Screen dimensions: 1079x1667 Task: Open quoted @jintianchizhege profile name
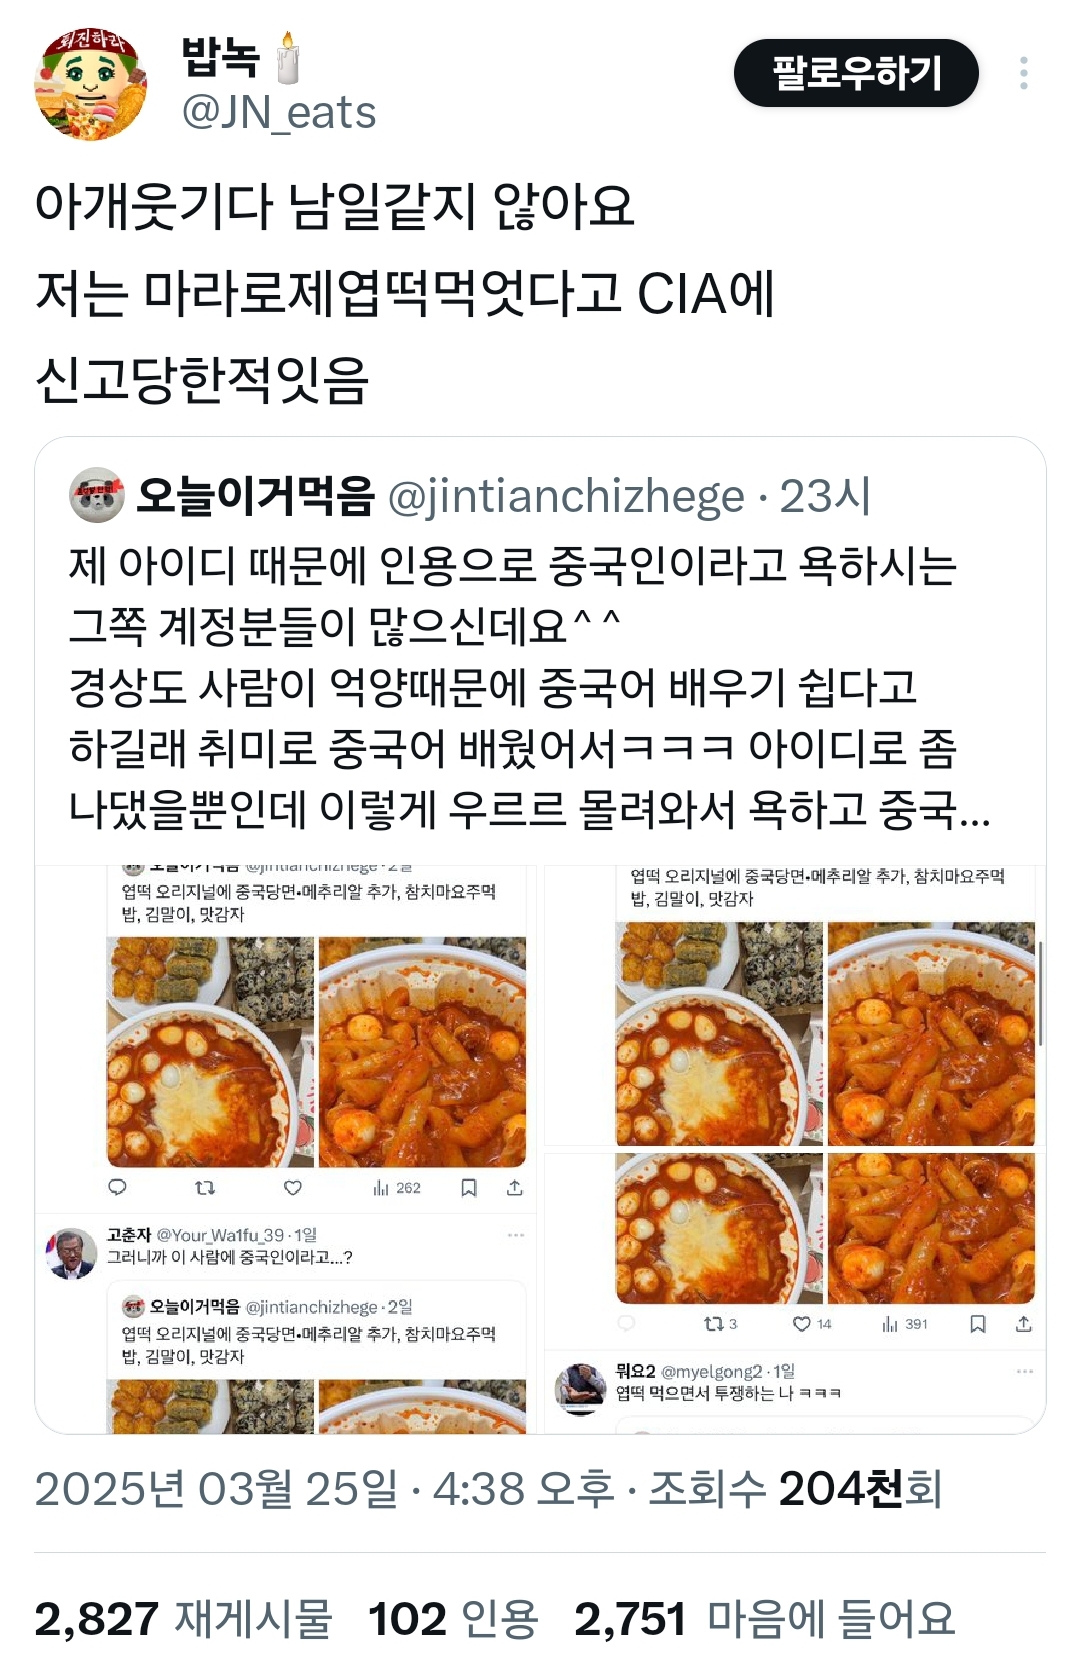255,495
